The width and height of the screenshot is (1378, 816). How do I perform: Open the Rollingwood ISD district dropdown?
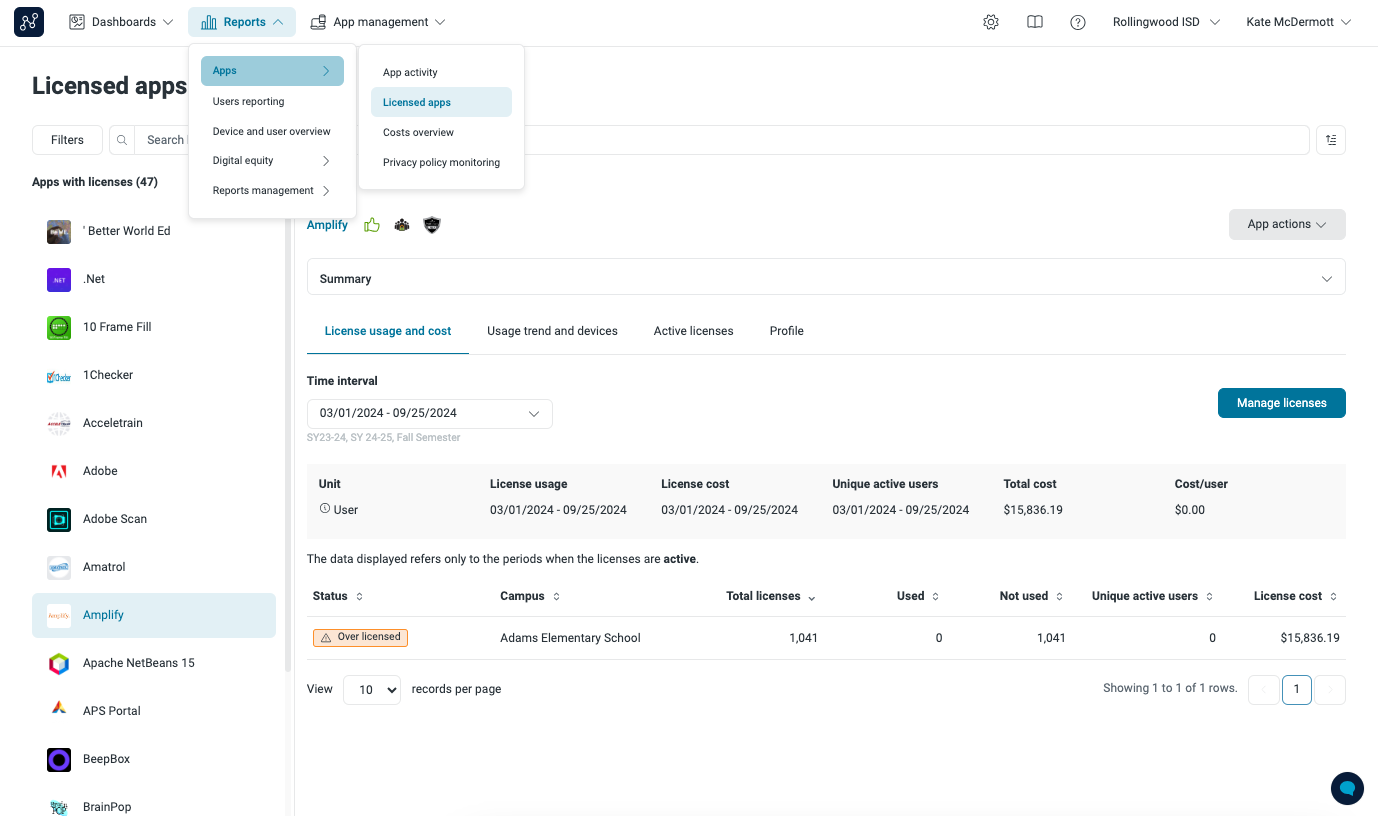pos(1166,22)
